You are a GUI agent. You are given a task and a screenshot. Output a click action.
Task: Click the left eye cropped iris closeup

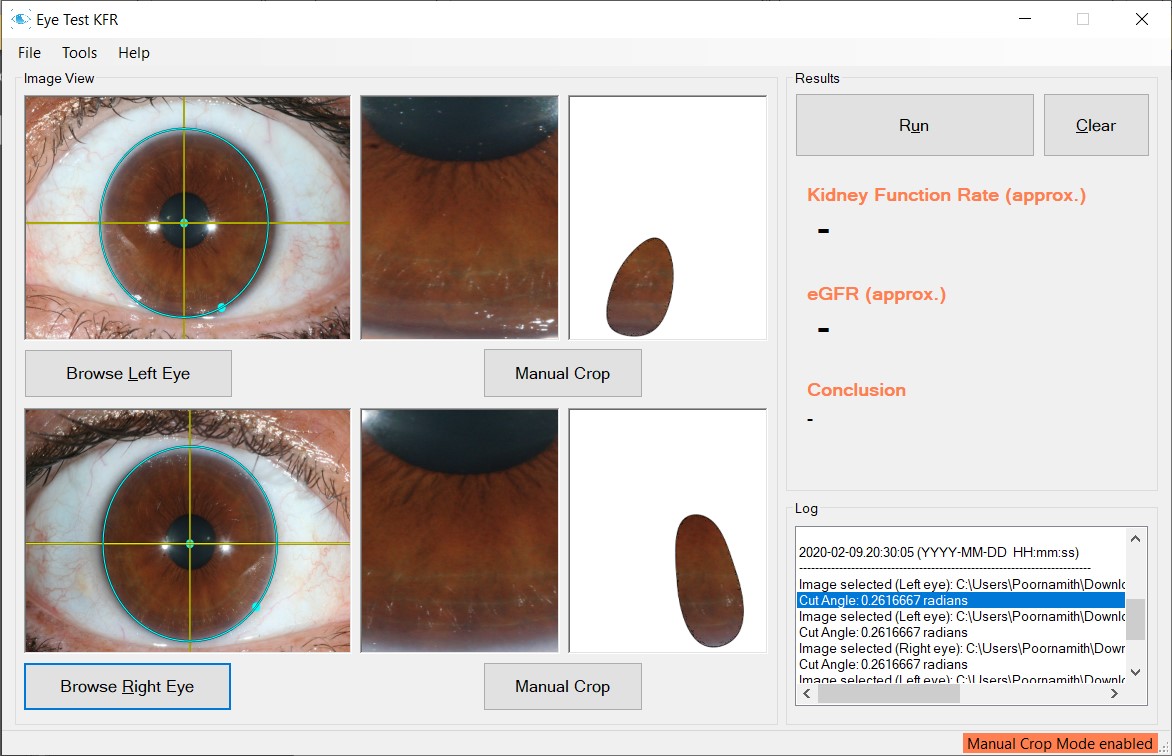[459, 218]
